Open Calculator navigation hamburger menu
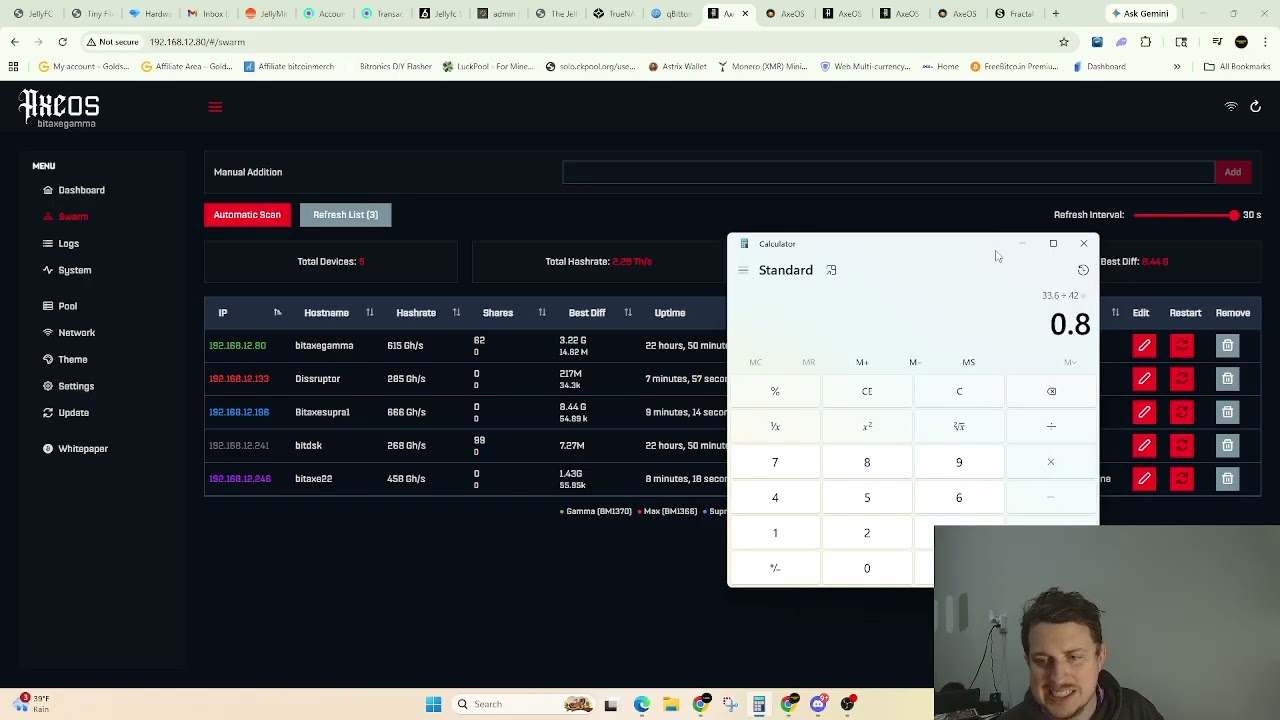Viewport: 1280px width, 720px height. [743, 270]
